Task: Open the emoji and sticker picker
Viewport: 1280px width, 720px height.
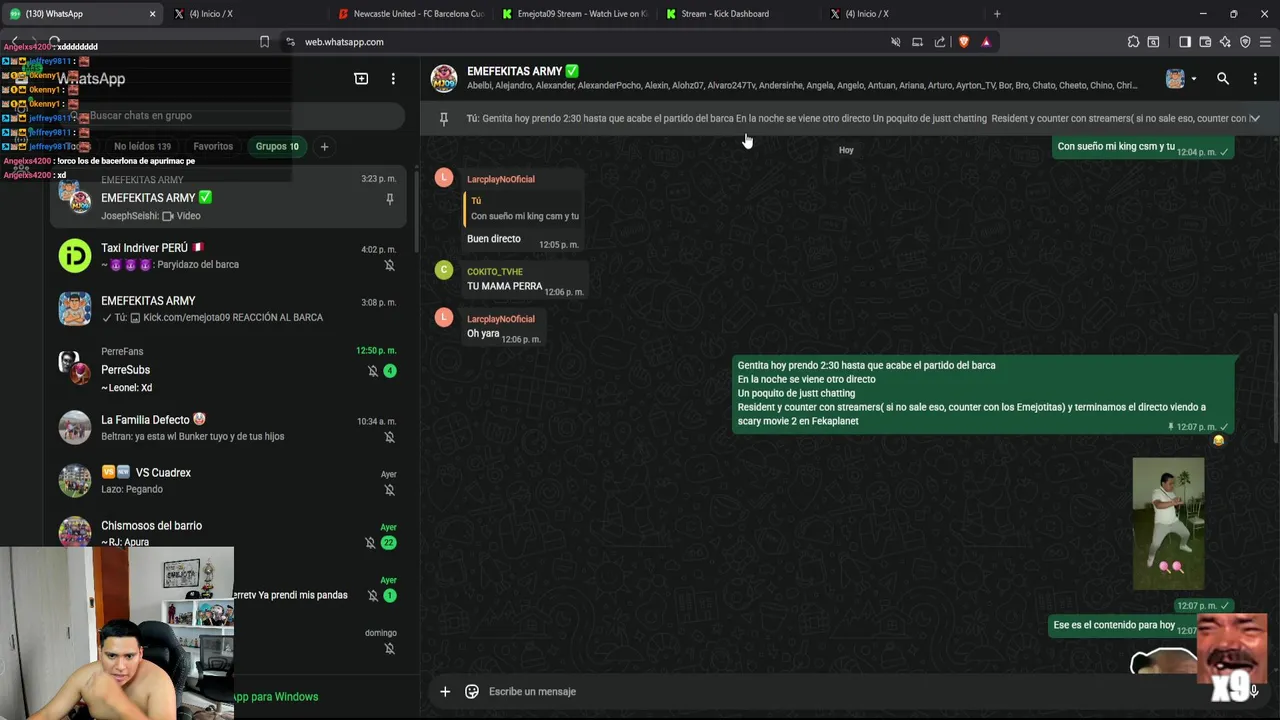Action: pos(472,691)
